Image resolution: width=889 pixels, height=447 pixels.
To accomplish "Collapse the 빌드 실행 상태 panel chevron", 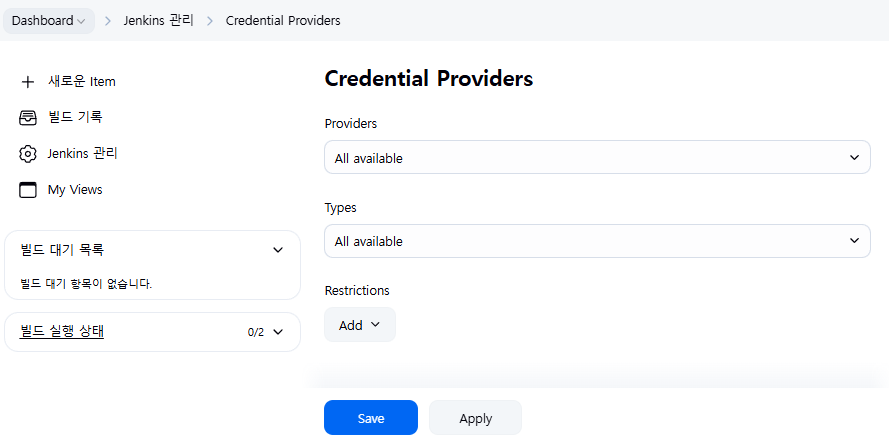I will [x=278, y=332].
